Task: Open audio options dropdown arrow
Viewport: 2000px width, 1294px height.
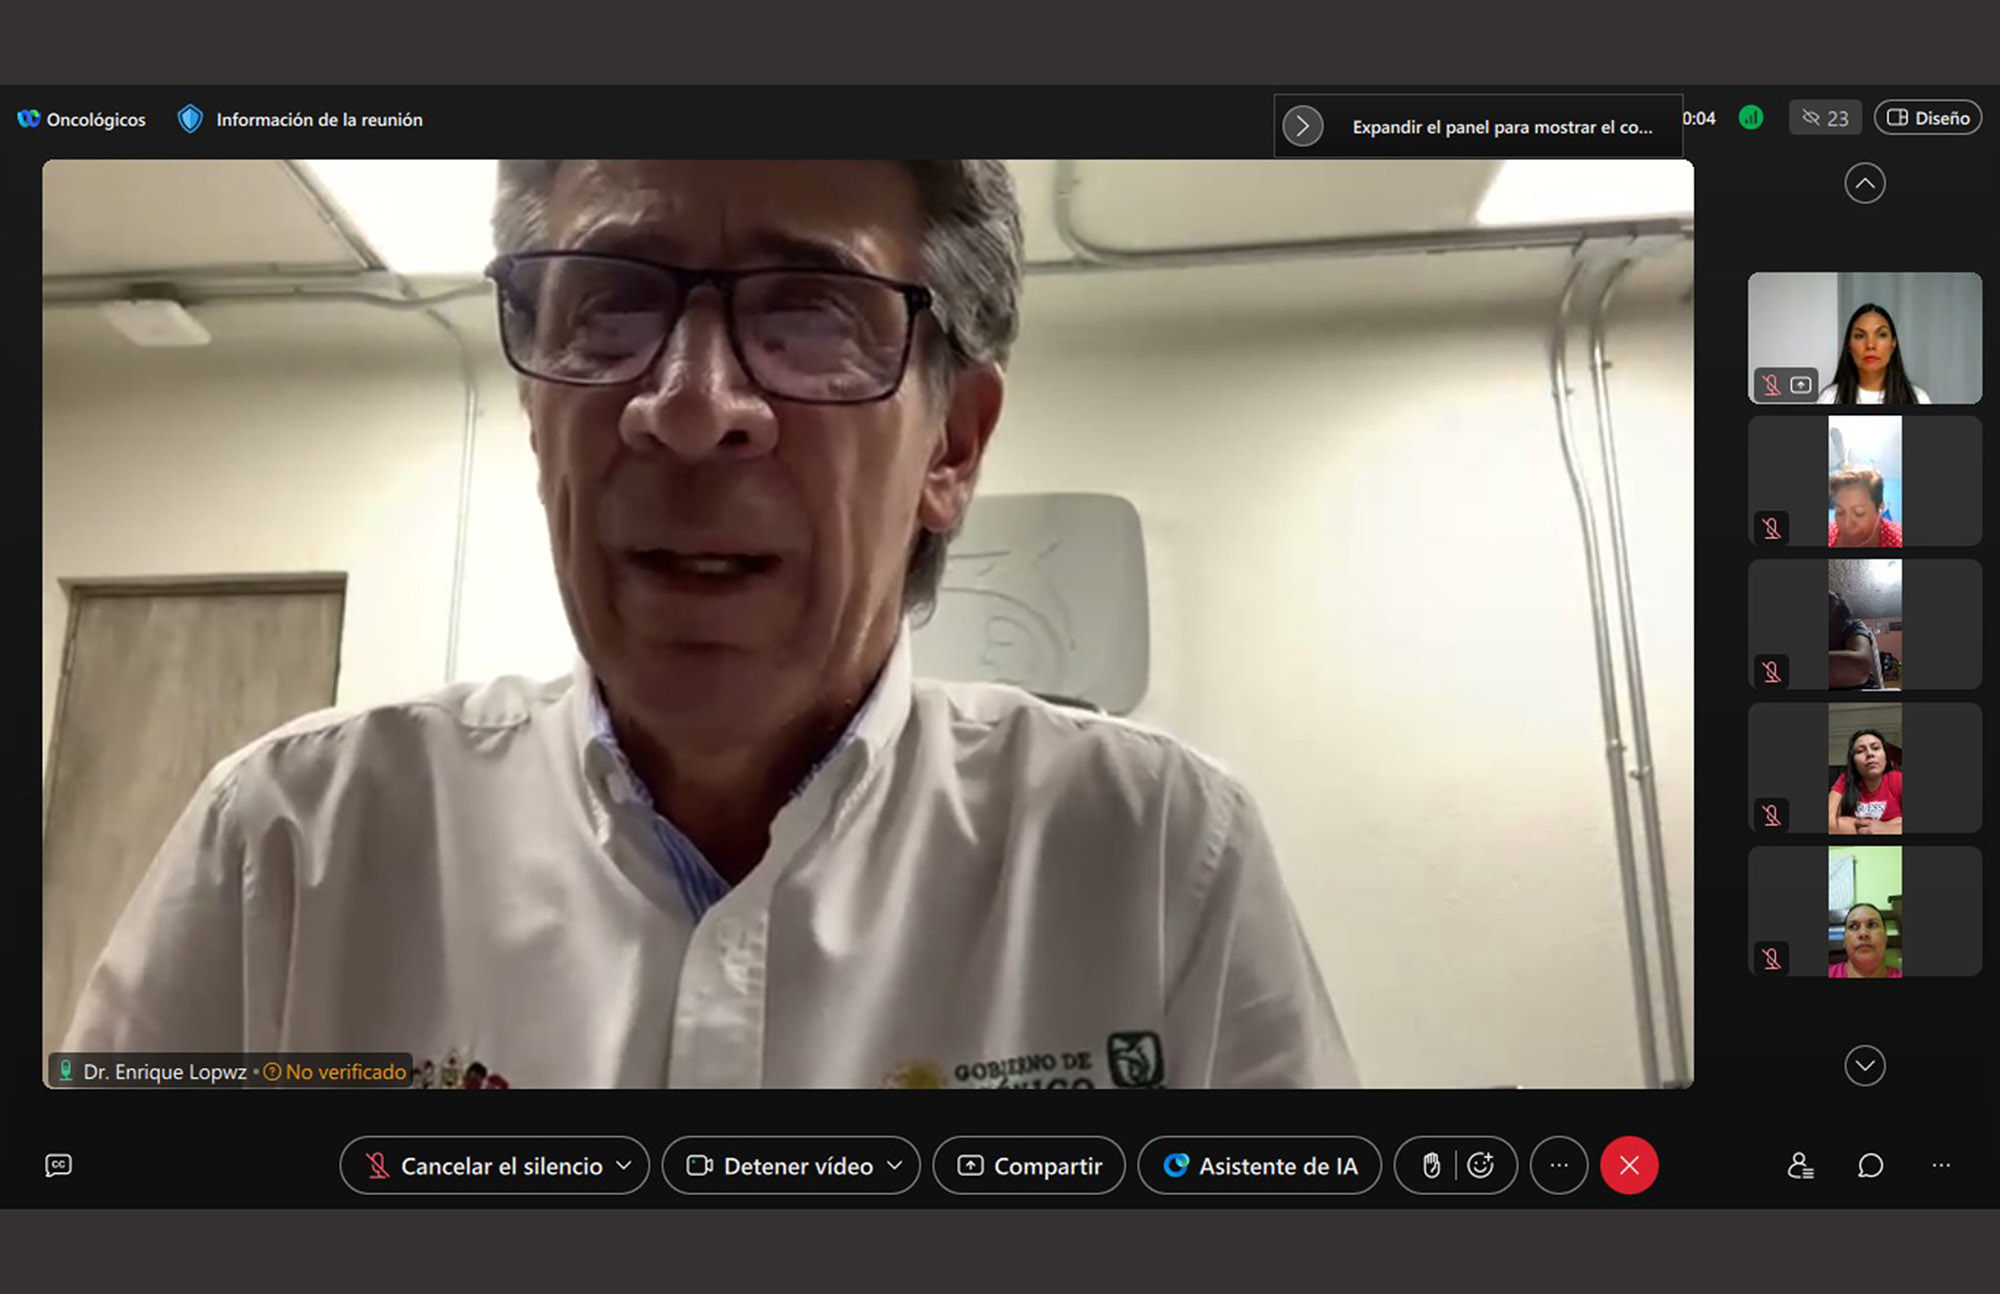Action: click(x=625, y=1165)
